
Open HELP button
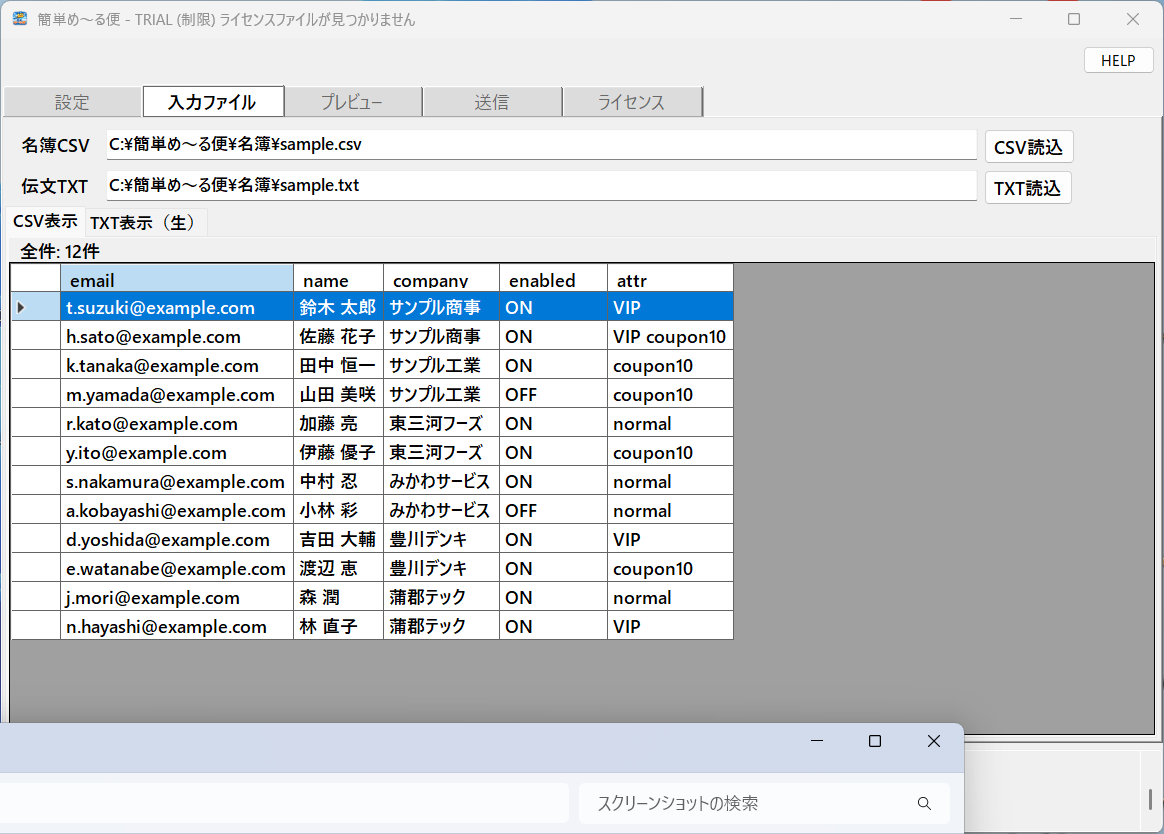(x=1117, y=60)
